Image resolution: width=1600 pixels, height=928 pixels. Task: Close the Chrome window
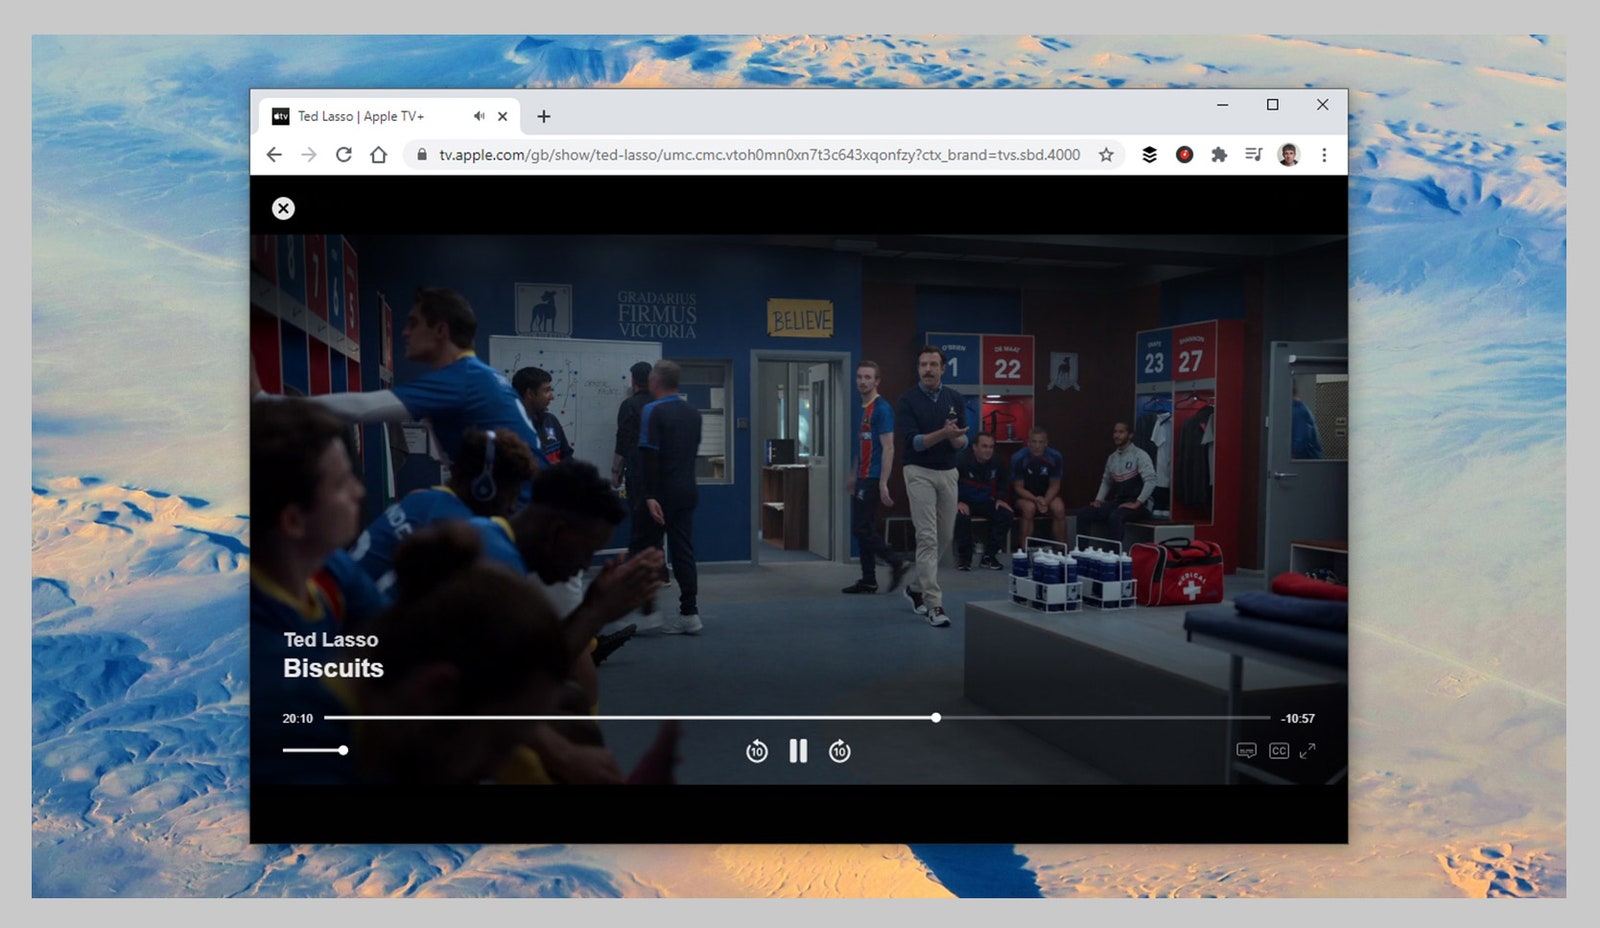1322,104
